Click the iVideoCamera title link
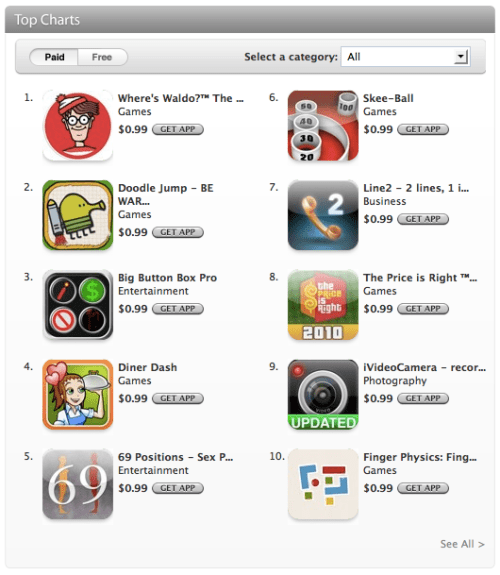 point(424,367)
